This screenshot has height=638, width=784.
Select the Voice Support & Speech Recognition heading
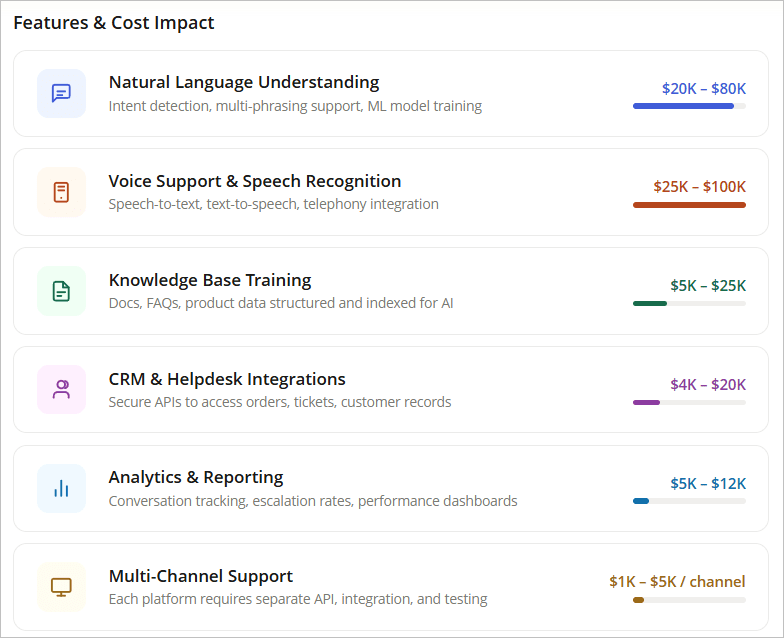tap(255, 181)
